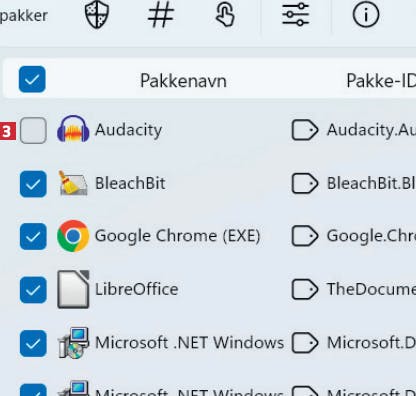Viewport: 416px width, 396px height.
Task: Click the LibreOffice document icon
Action: 73,289
